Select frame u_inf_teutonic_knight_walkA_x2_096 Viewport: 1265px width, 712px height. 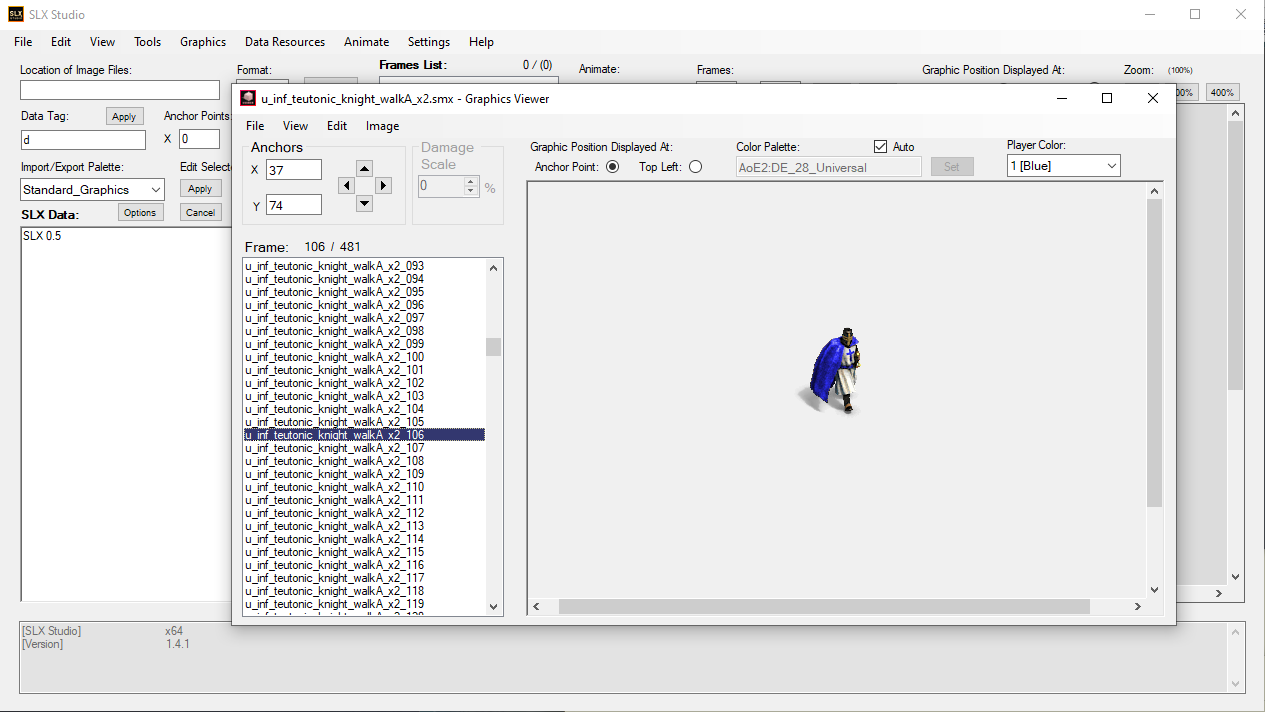tap(364, 305)
